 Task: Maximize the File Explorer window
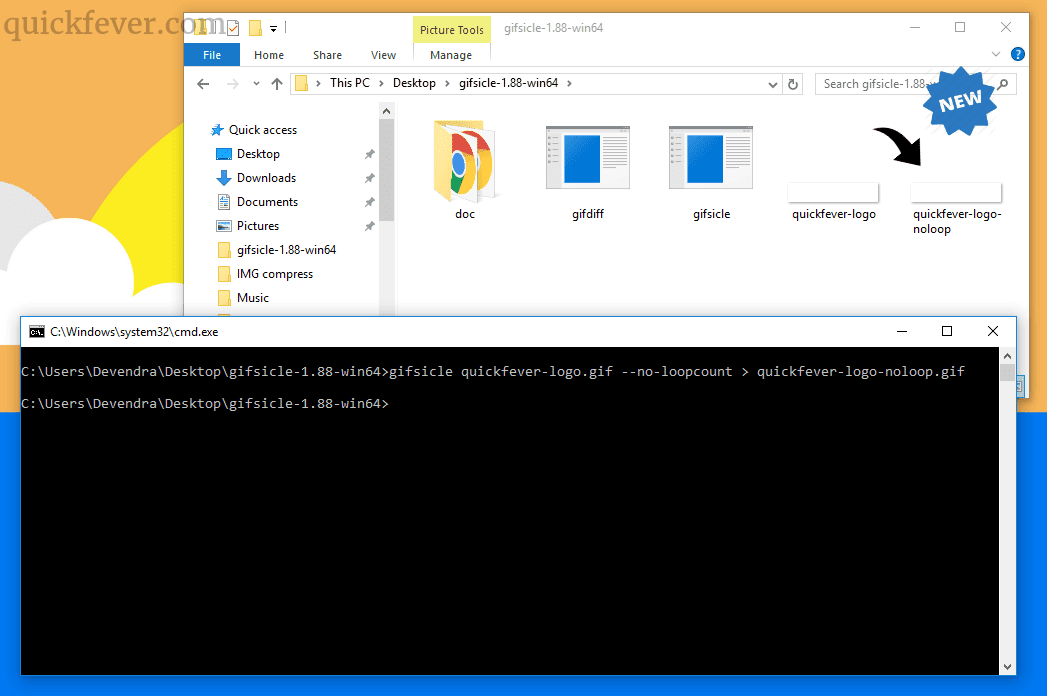click(x=960, y=27)
